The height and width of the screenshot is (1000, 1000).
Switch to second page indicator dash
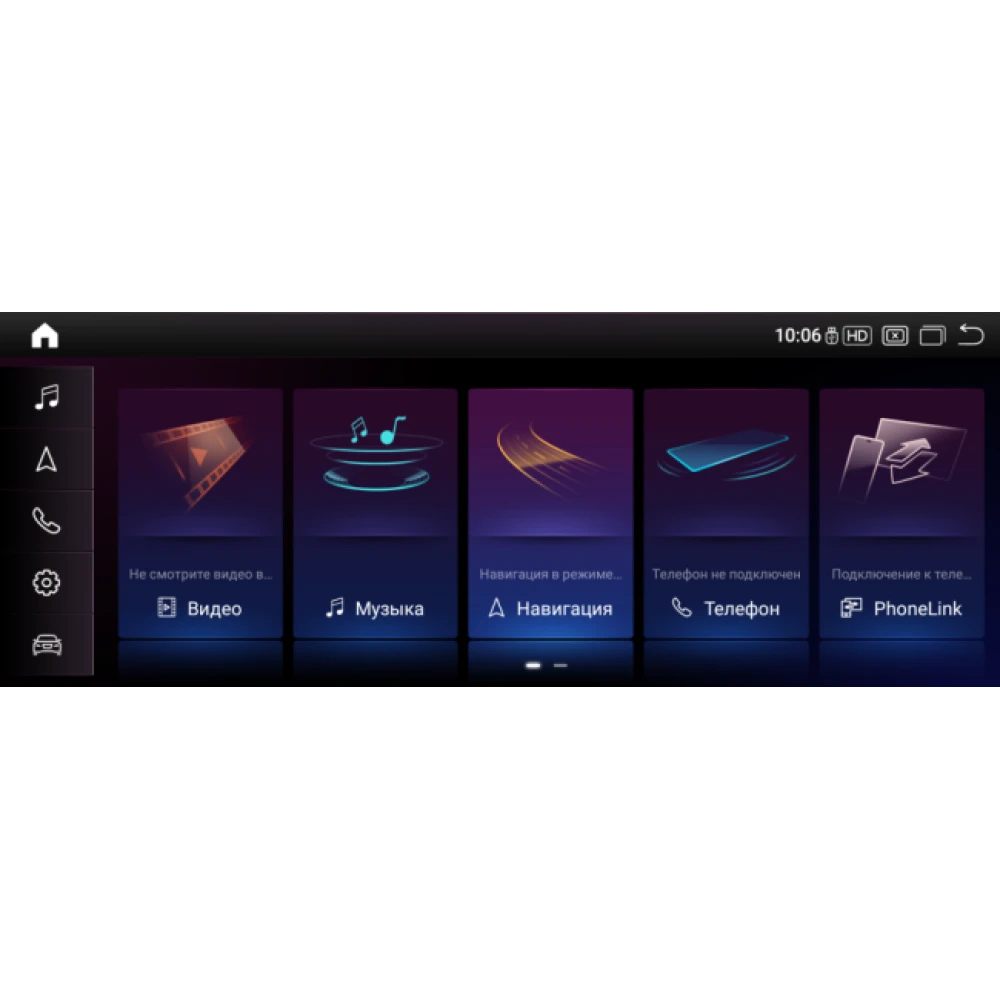tap(561, 665)
